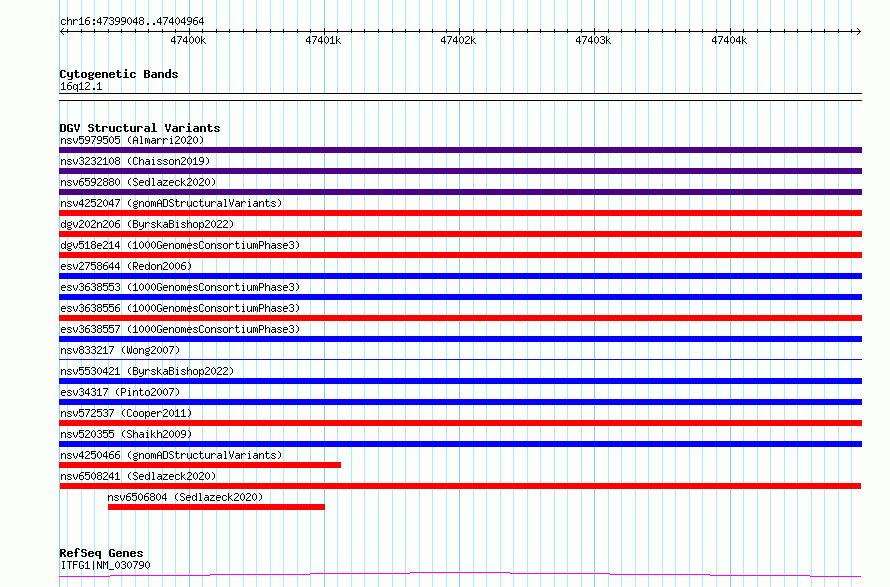The height and width of the screenshot is (587, 890).
Task: Click the 47403k ruler position
Action: click(x=593, y=40)
